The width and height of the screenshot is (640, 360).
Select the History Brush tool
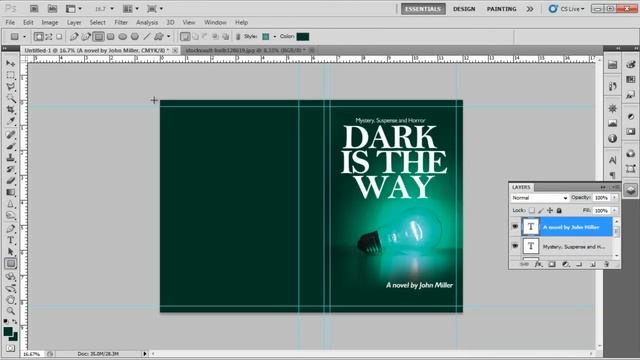pos(11,169)
